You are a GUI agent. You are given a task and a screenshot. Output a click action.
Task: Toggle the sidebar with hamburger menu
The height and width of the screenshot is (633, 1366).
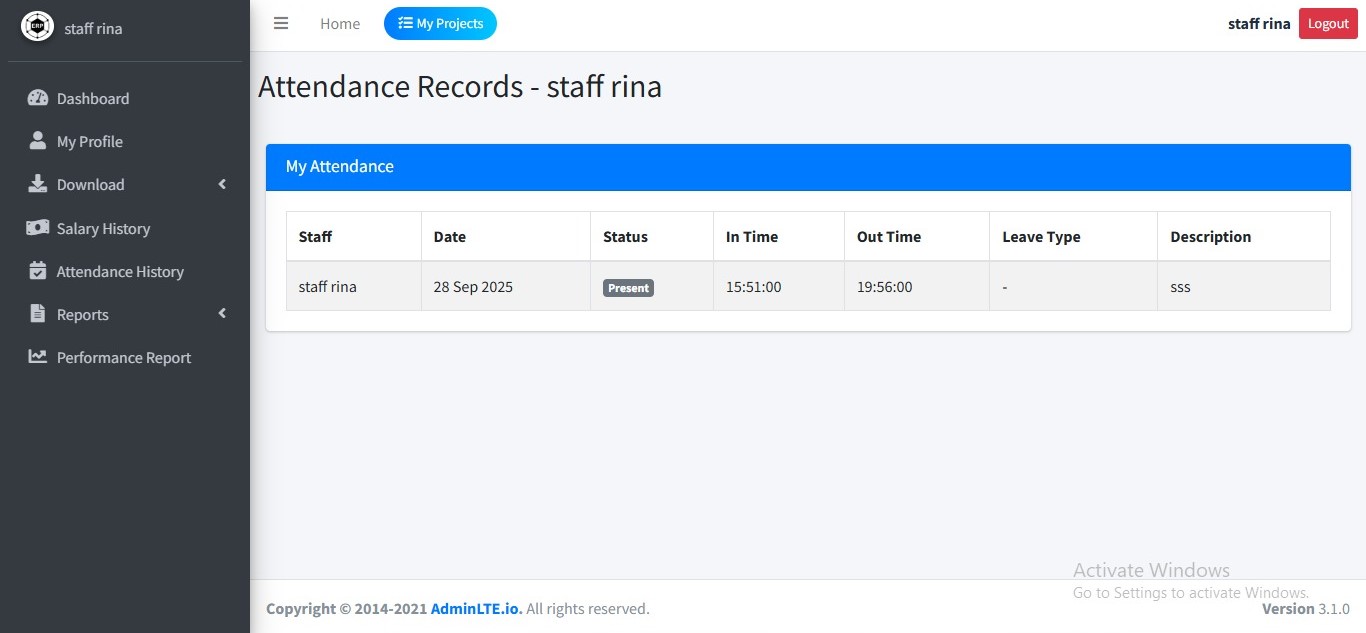point(281,23)
